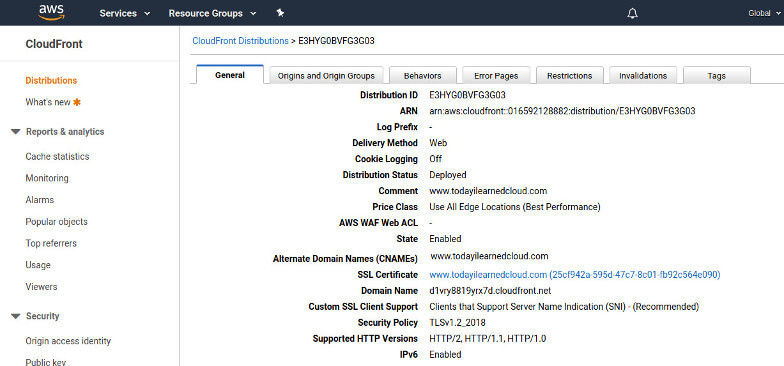
Task: Click the Distribution Status value Deployed
Action: click(448, 175)
